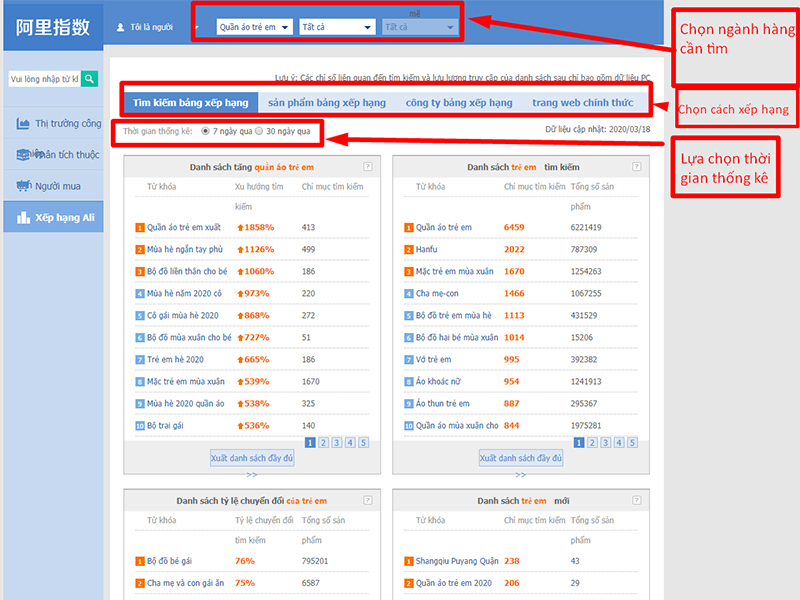This screenshot has width=800, height=600.
Task: Click the keyword search input field
Action: tap(44, 79)
